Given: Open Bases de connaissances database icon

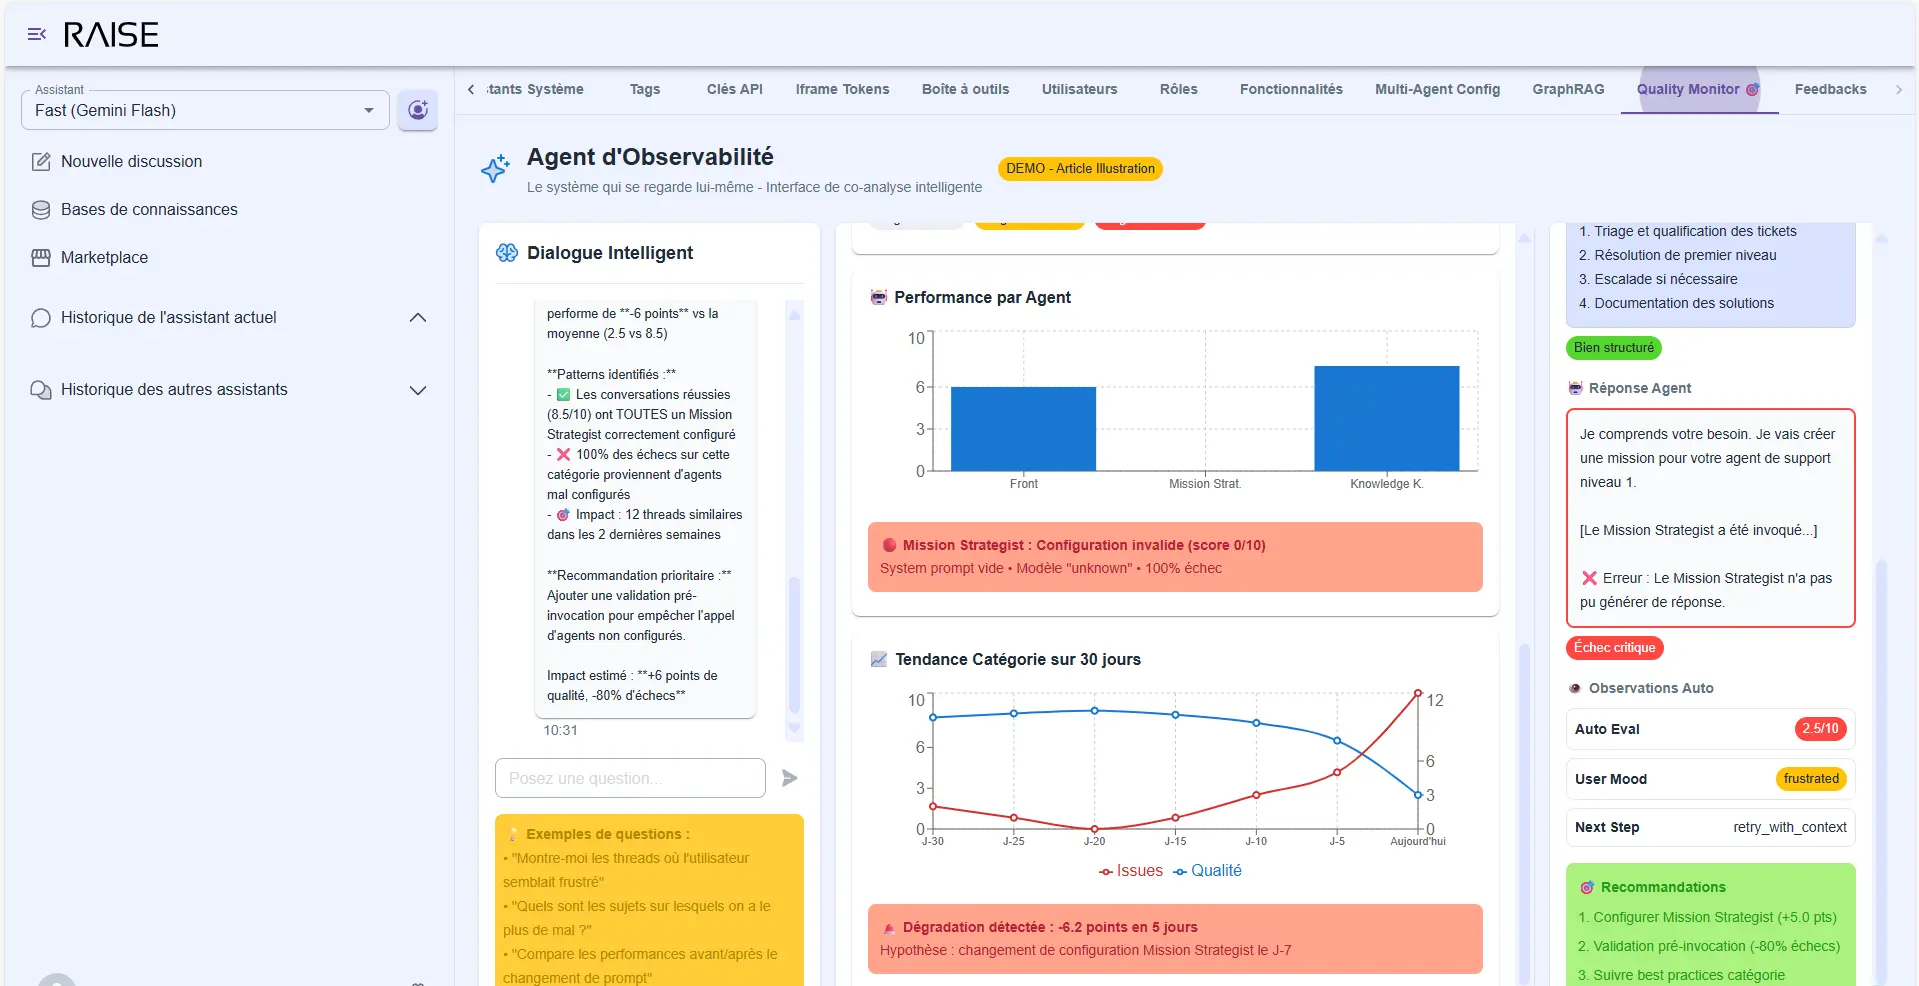Looking at the screenshot, I should [x=41, y=210].
